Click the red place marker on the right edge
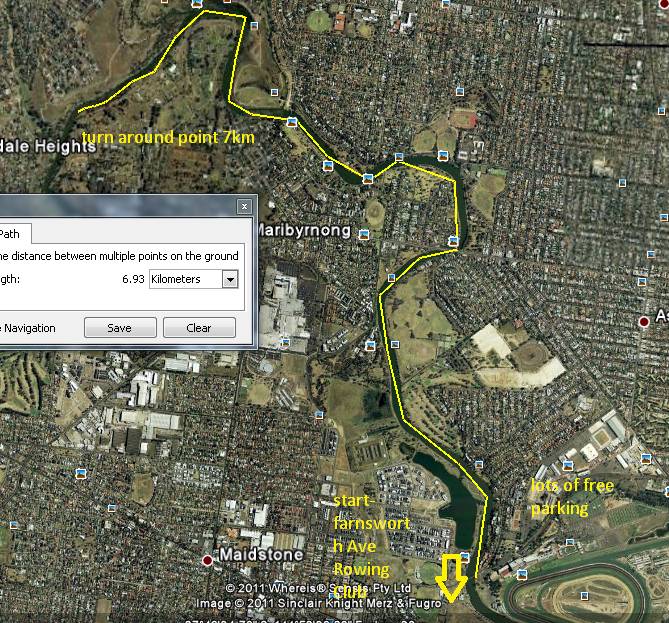 645,321
